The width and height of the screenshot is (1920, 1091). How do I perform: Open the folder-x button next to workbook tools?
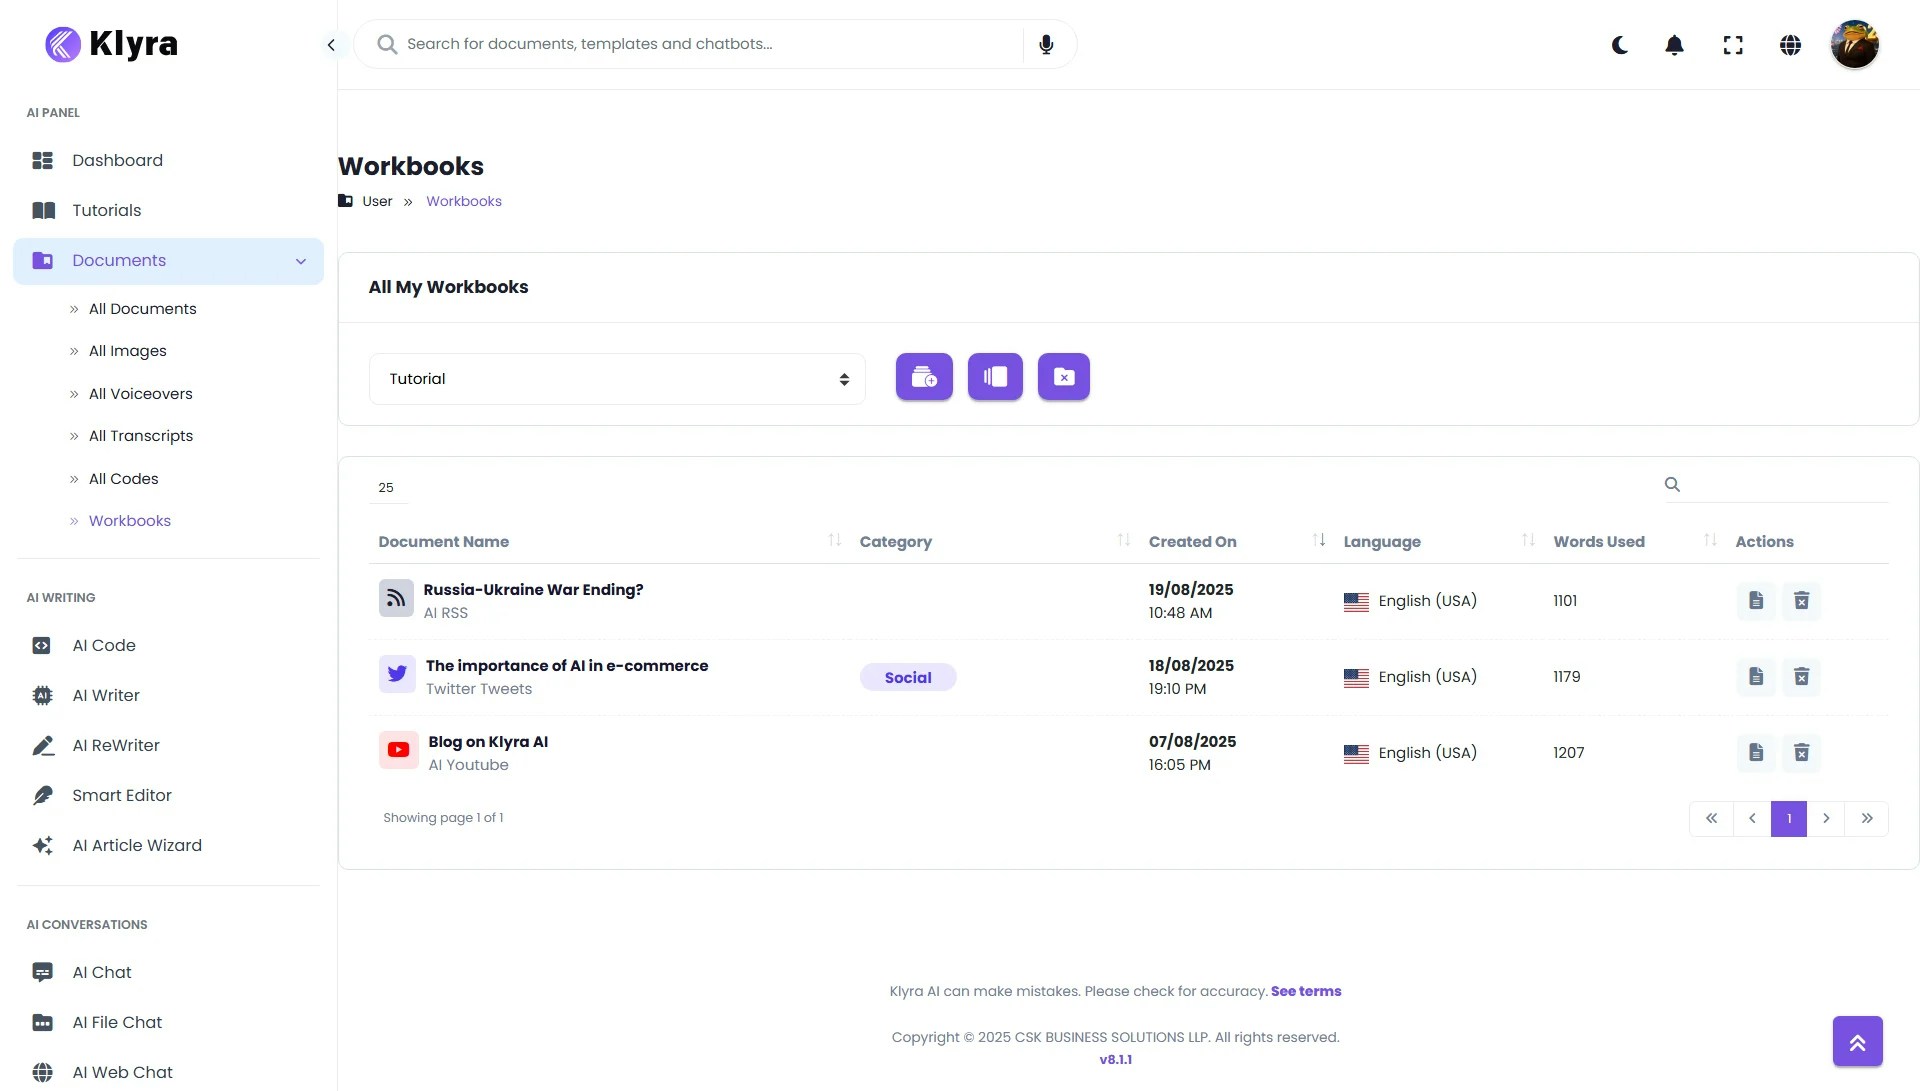click(1063, 377)
